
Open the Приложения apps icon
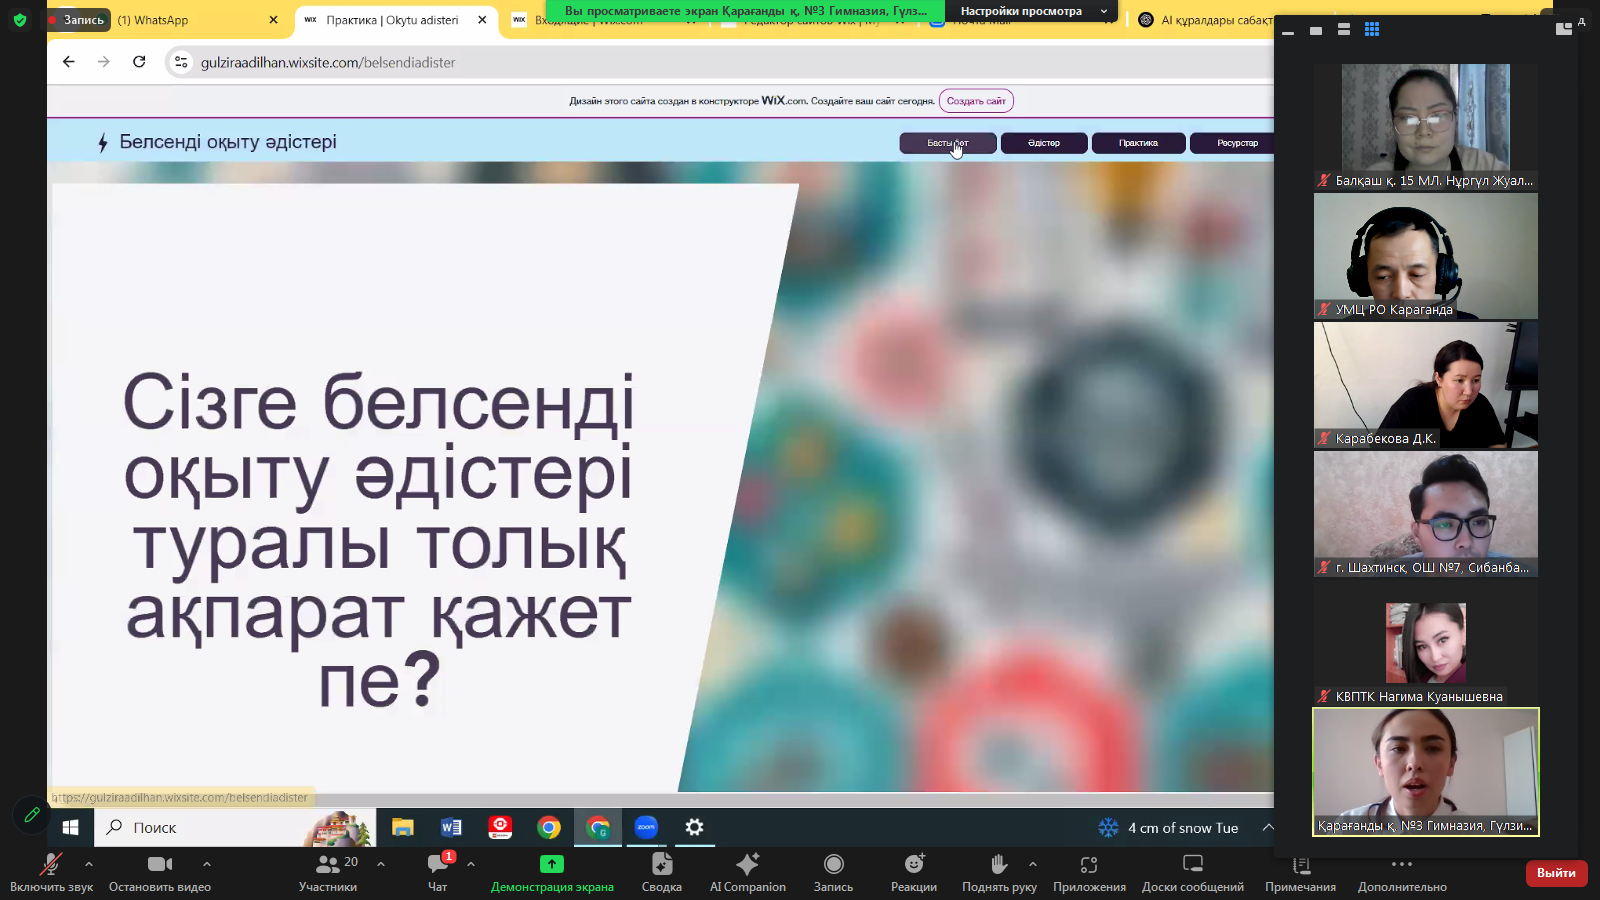click(1089, 870)
